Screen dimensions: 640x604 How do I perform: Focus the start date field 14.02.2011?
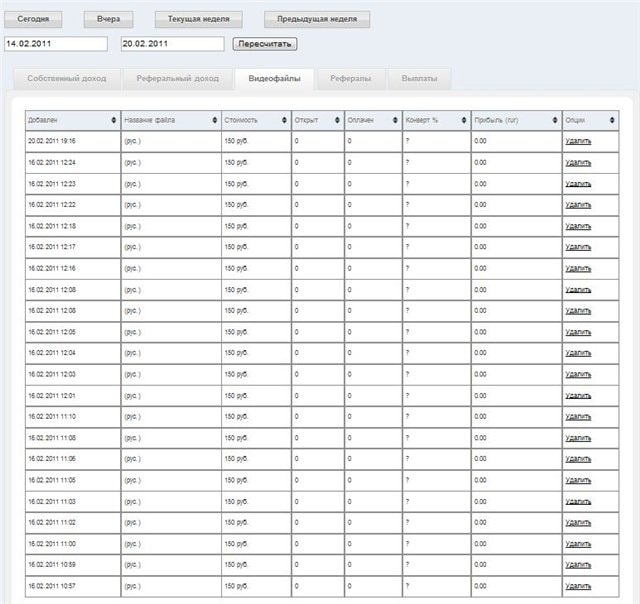click(x=56, y=44)
